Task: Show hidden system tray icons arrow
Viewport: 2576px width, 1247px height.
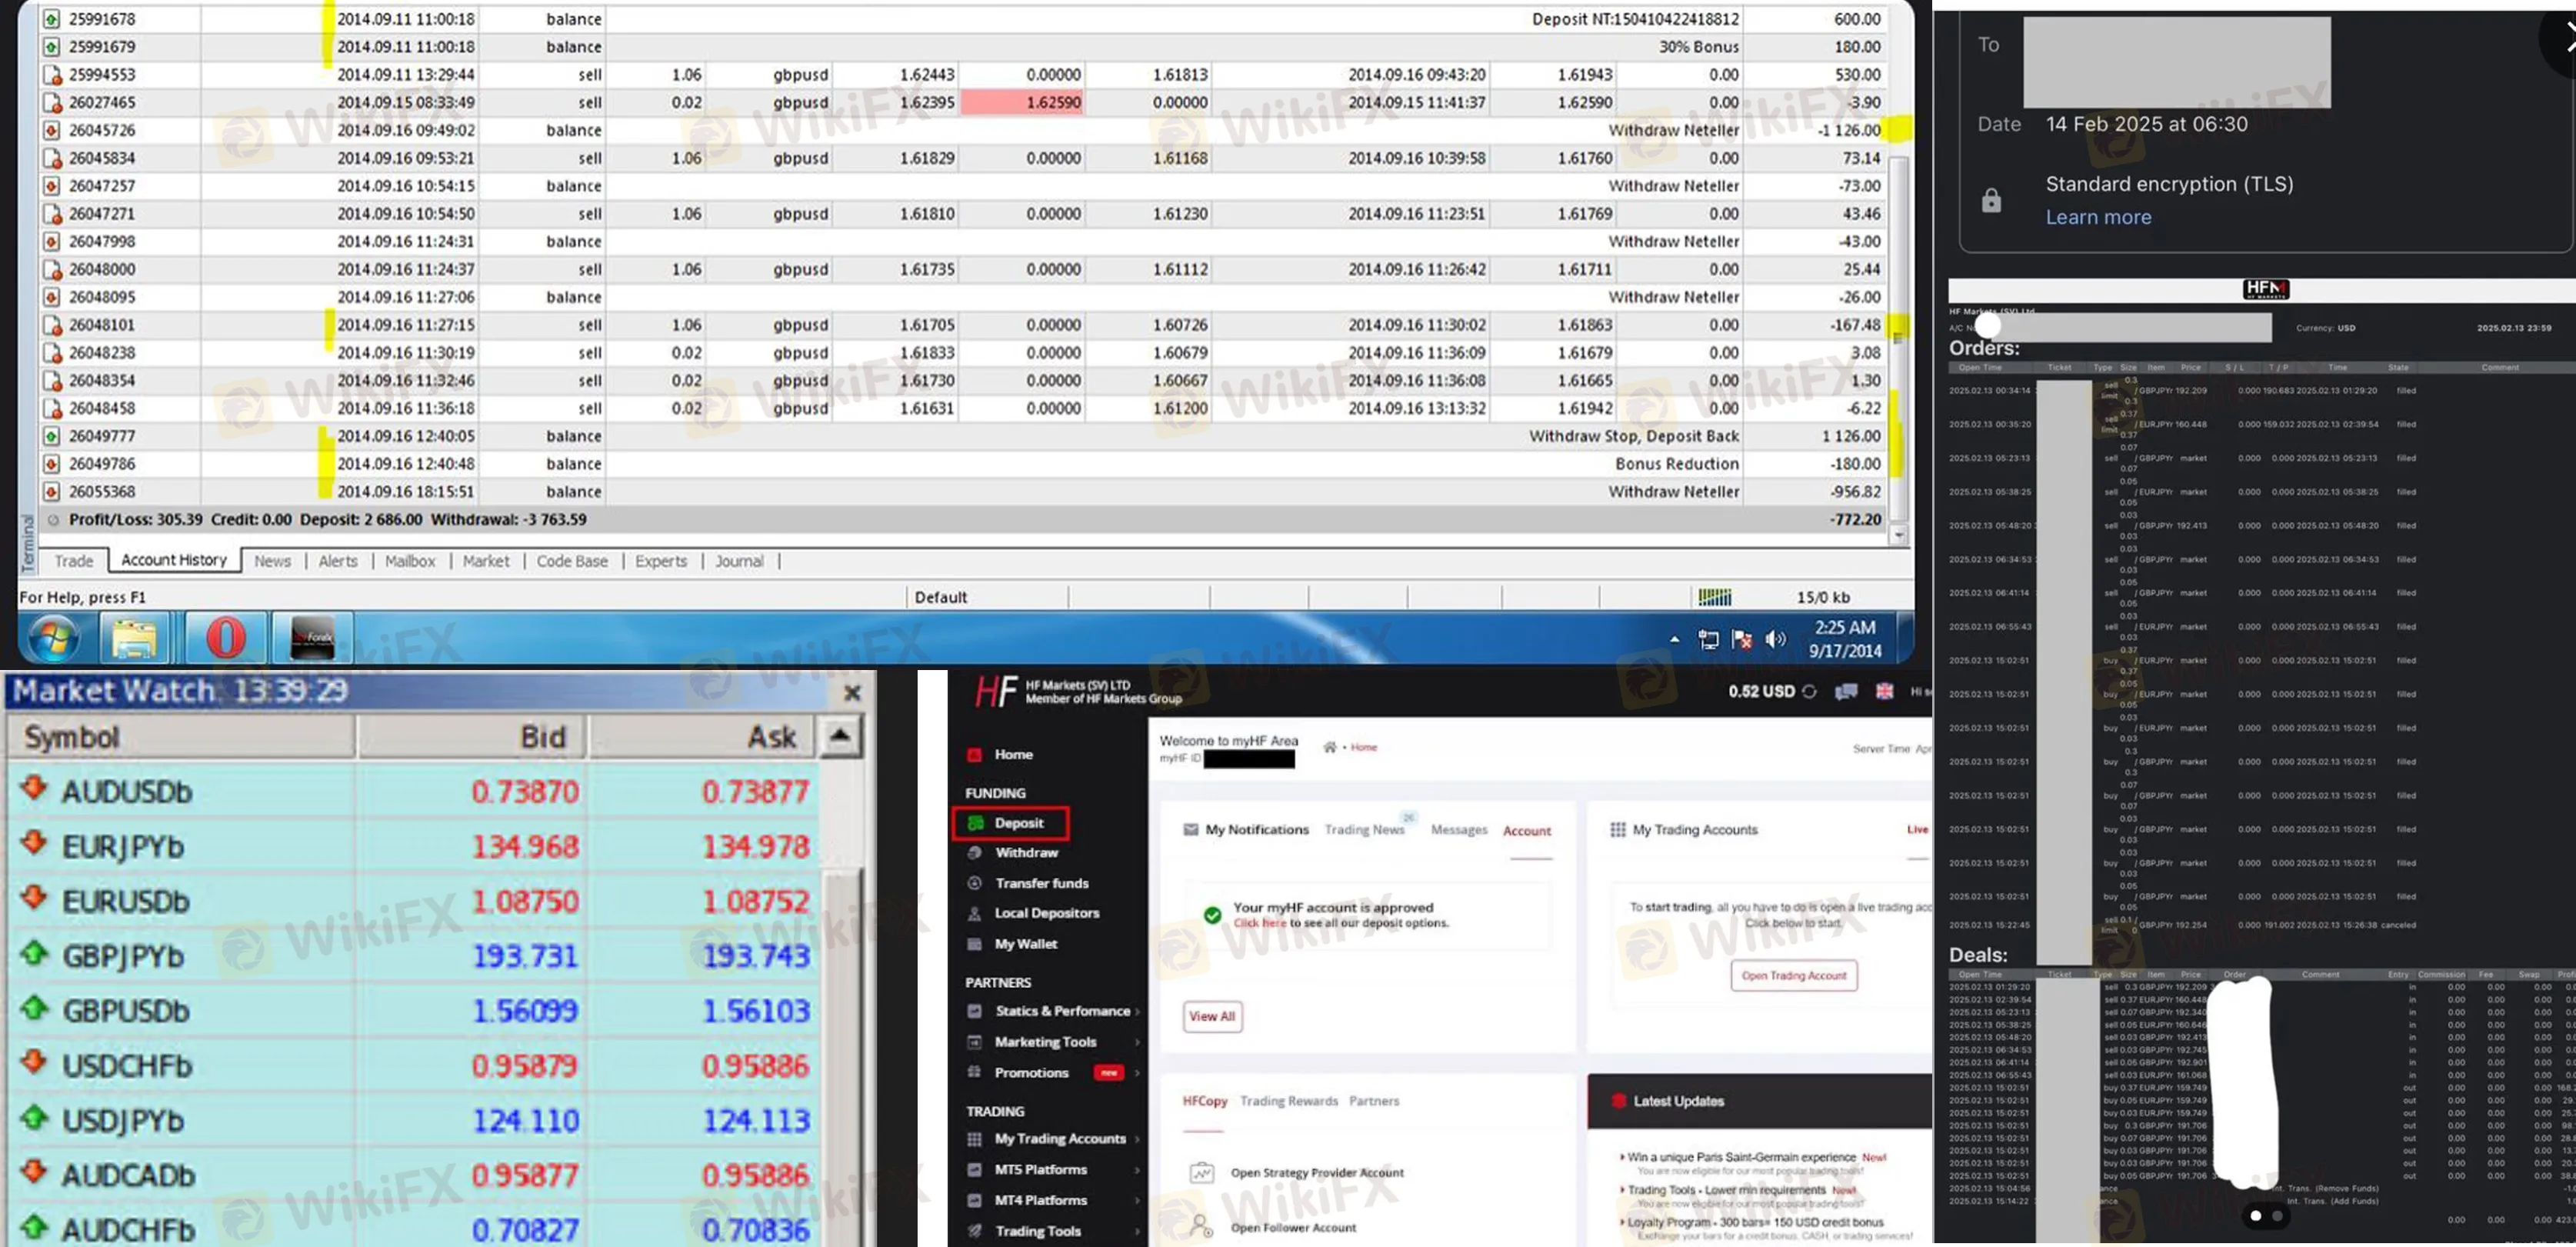Action: 1674,639
